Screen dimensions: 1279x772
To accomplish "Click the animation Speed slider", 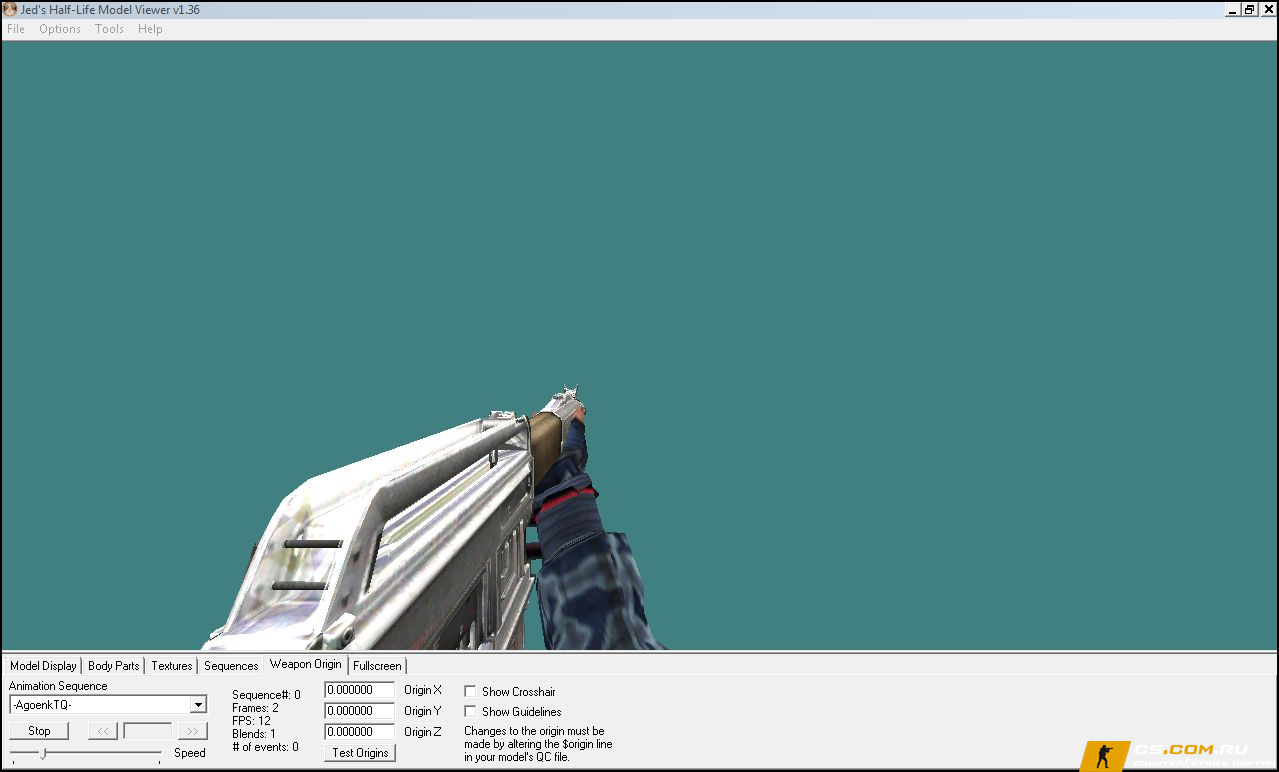I will (x=86, y=753).
